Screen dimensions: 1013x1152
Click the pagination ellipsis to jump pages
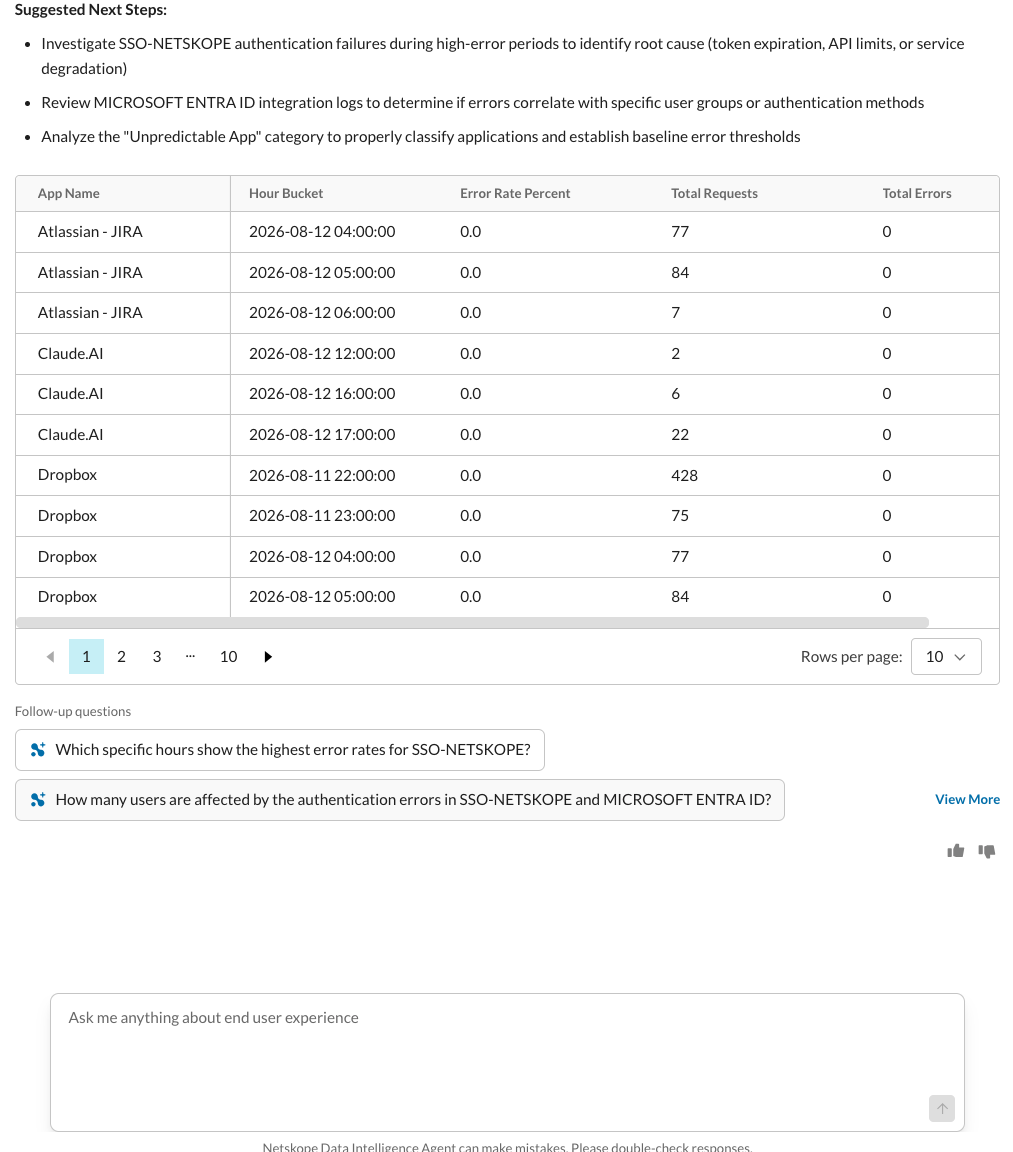coord(190,657)
